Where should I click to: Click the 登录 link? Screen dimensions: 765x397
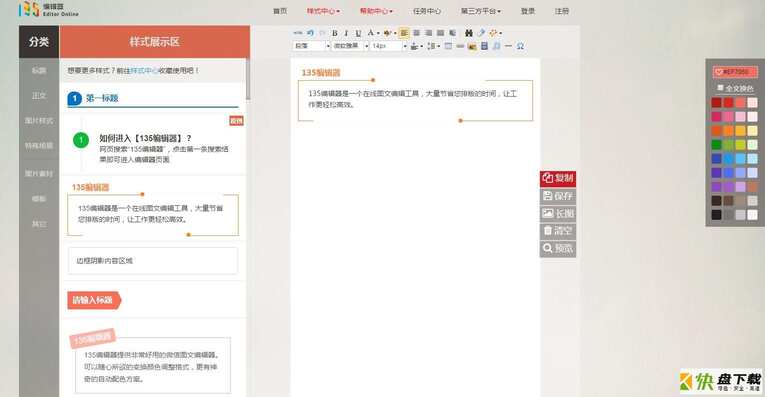[527, 11]
